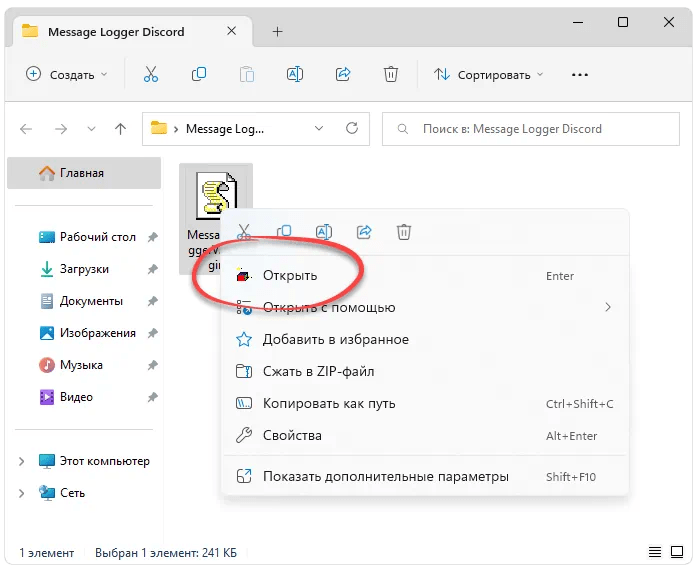Click the Share icon in the context menu

[364, 232]
